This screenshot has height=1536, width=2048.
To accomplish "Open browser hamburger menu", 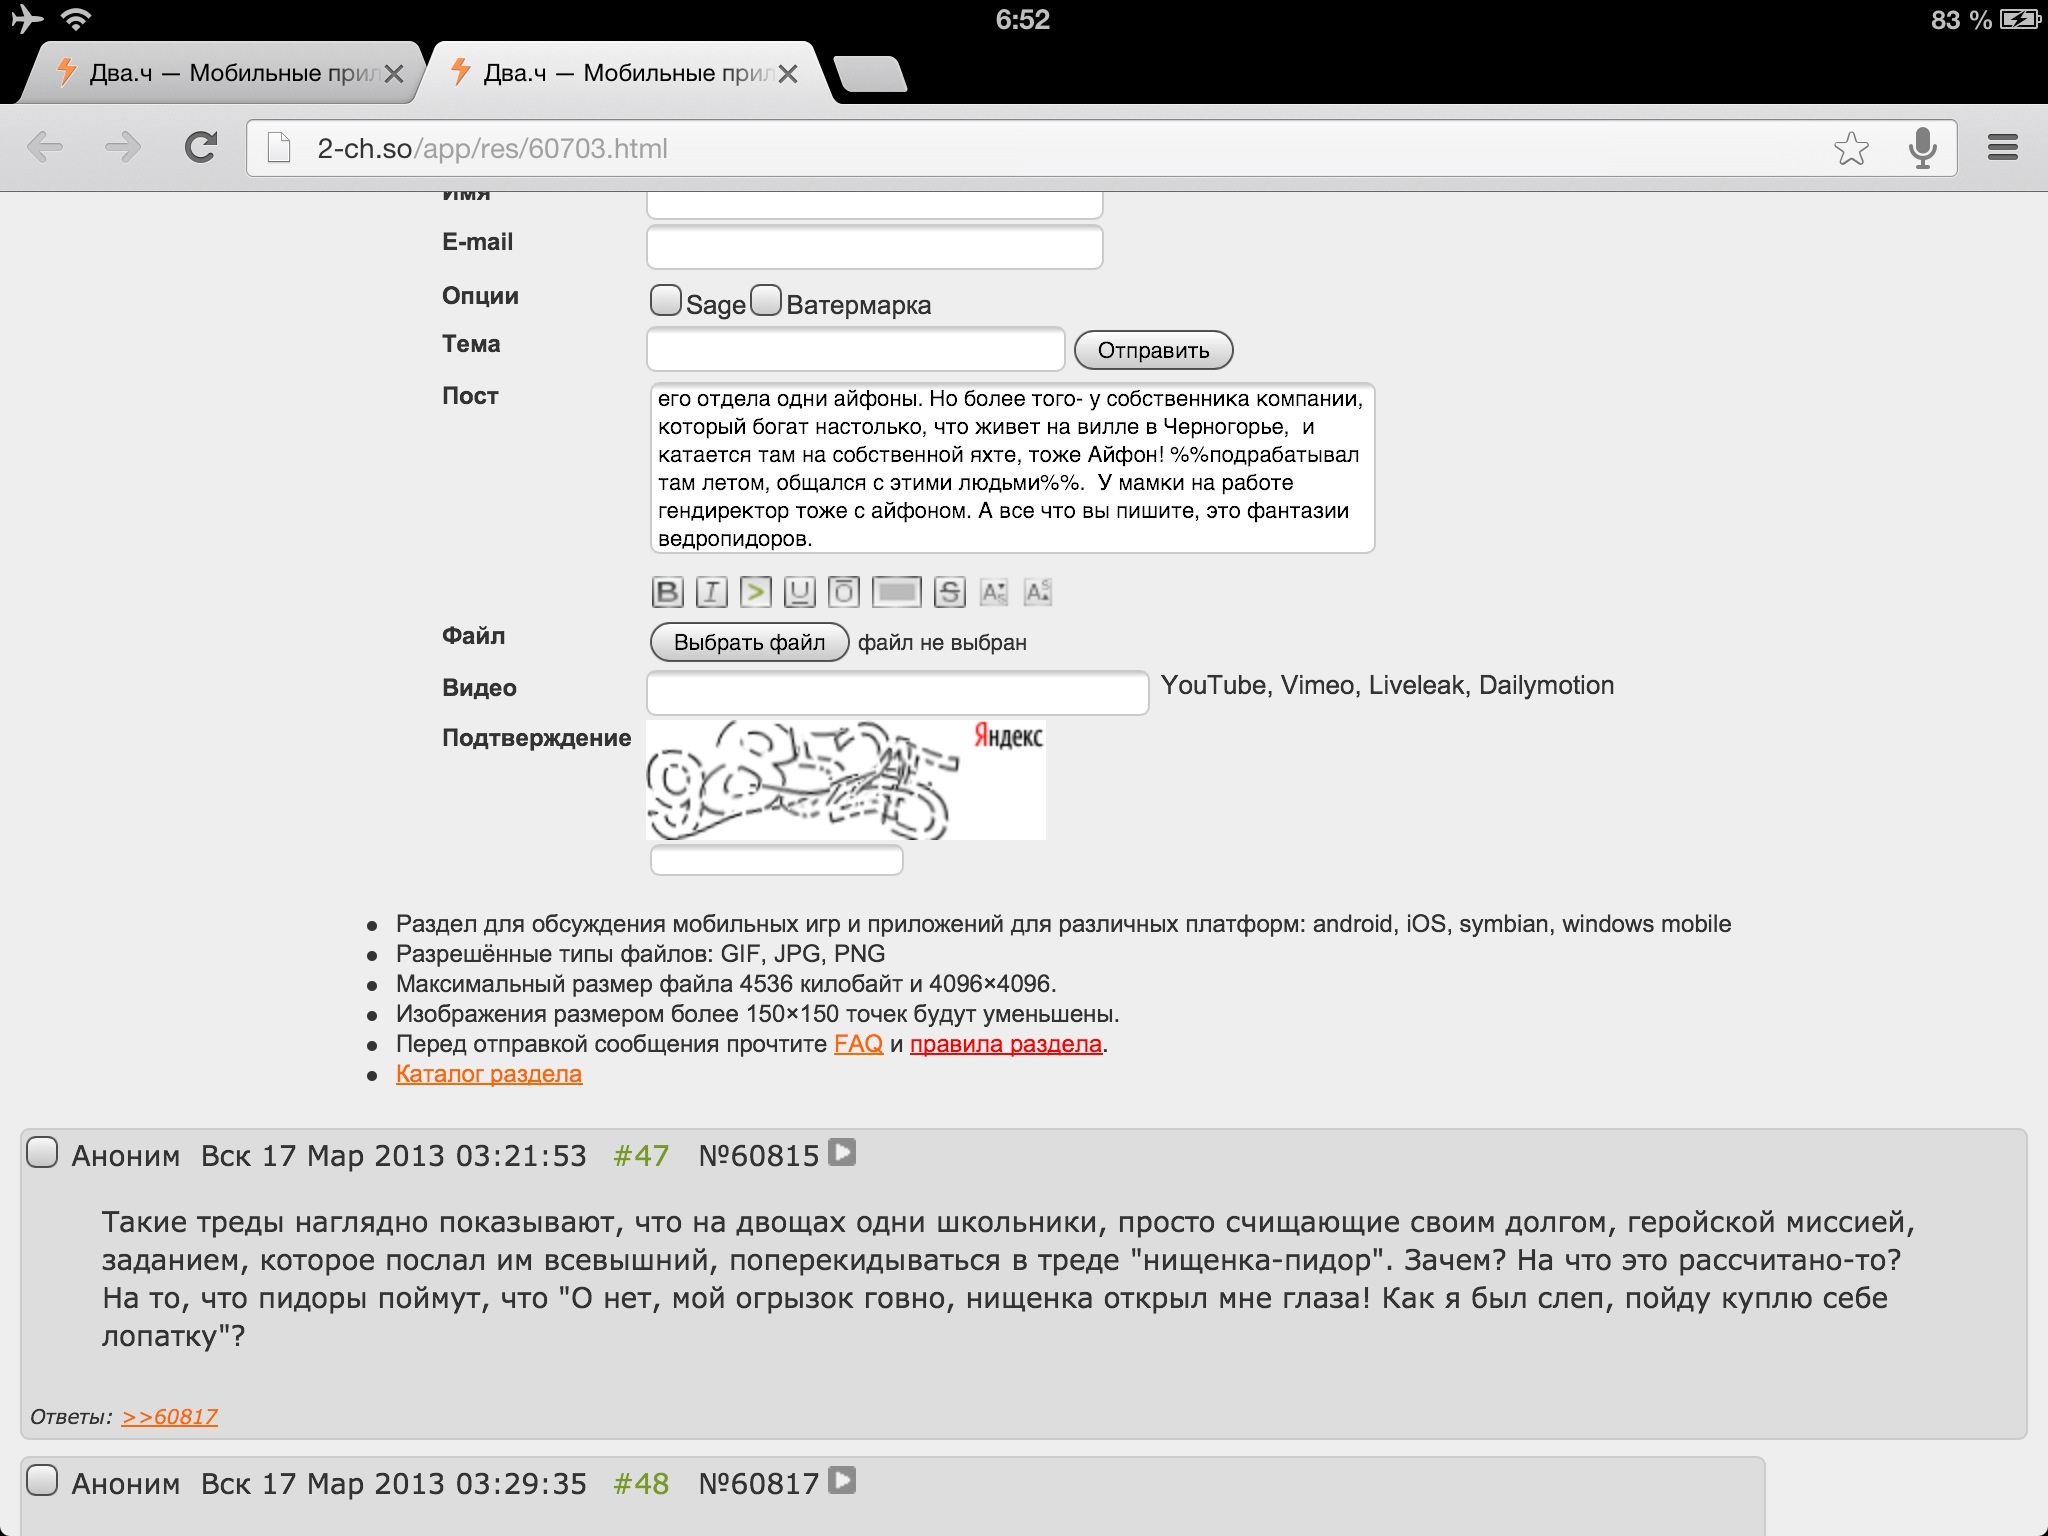I will tap(2002, 148).
